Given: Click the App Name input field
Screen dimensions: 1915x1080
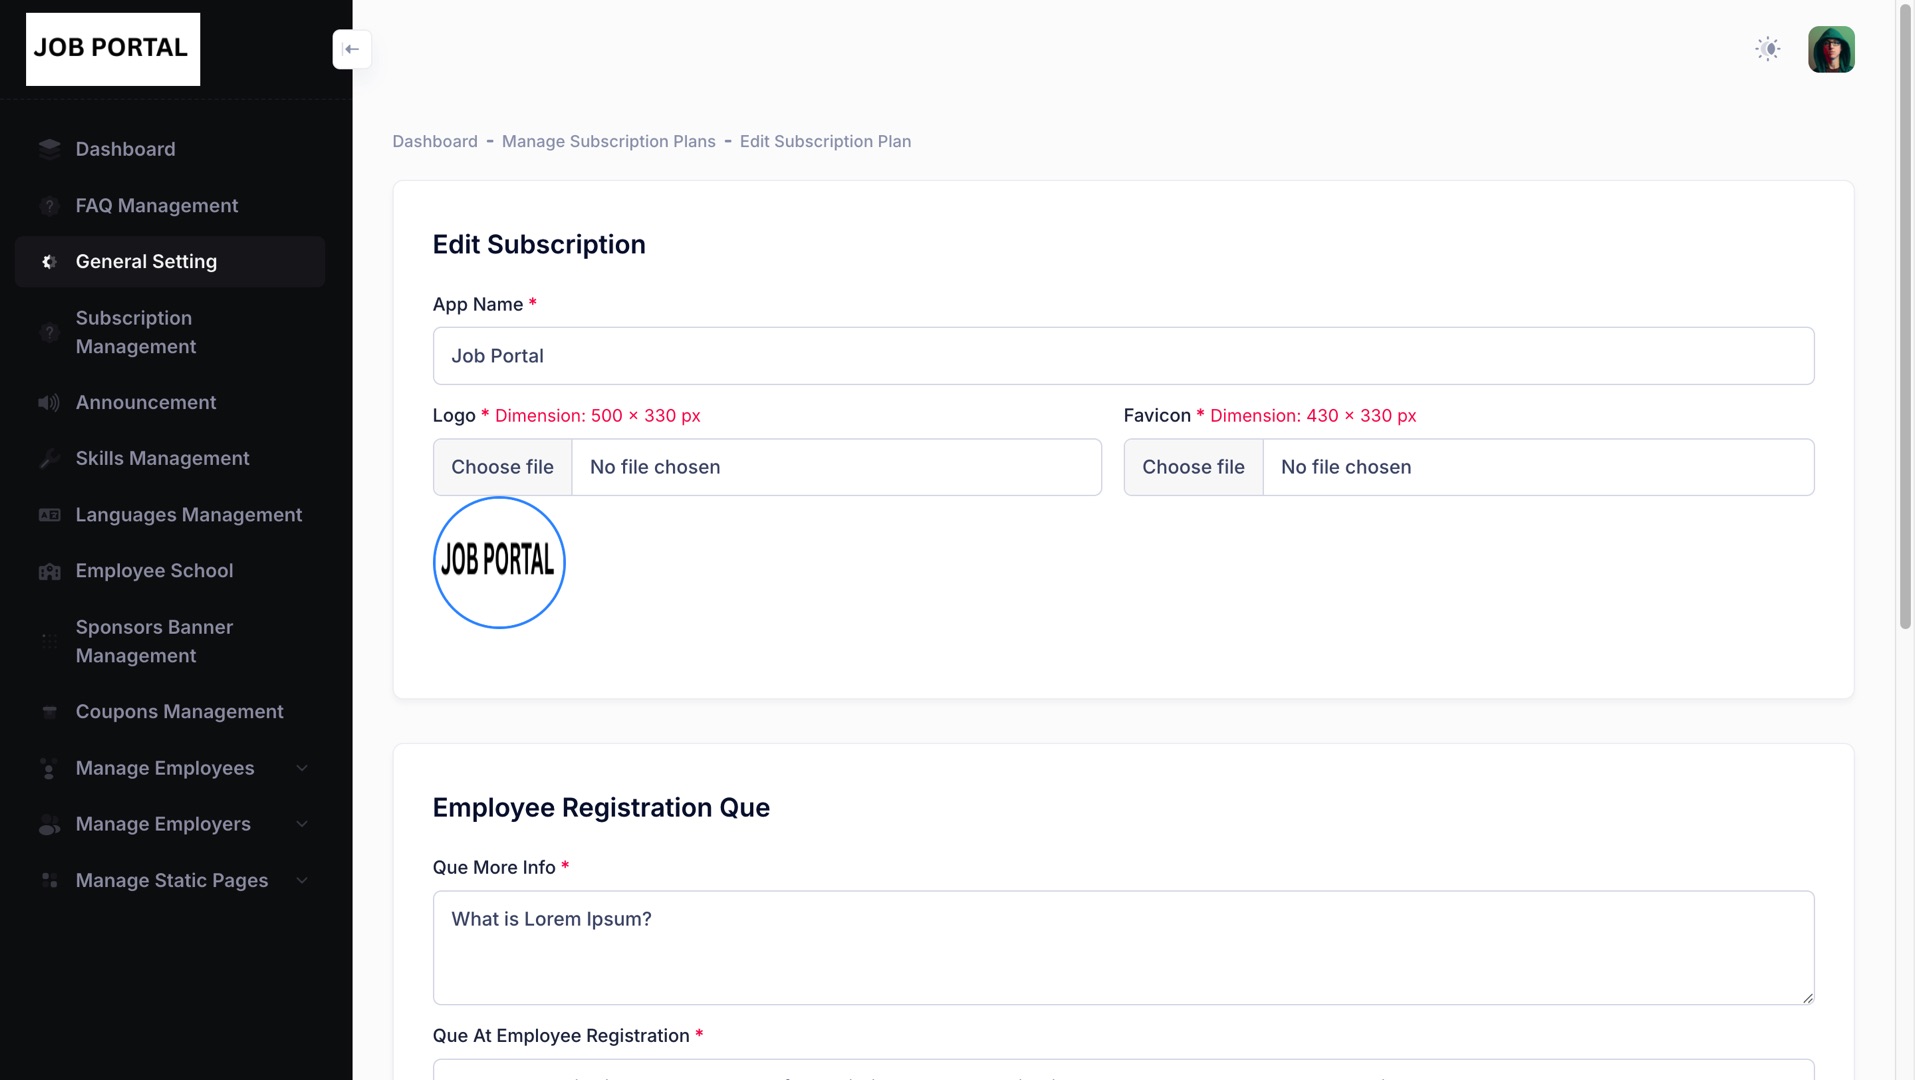Looking at the screenshot, I should click(1122, 356).
